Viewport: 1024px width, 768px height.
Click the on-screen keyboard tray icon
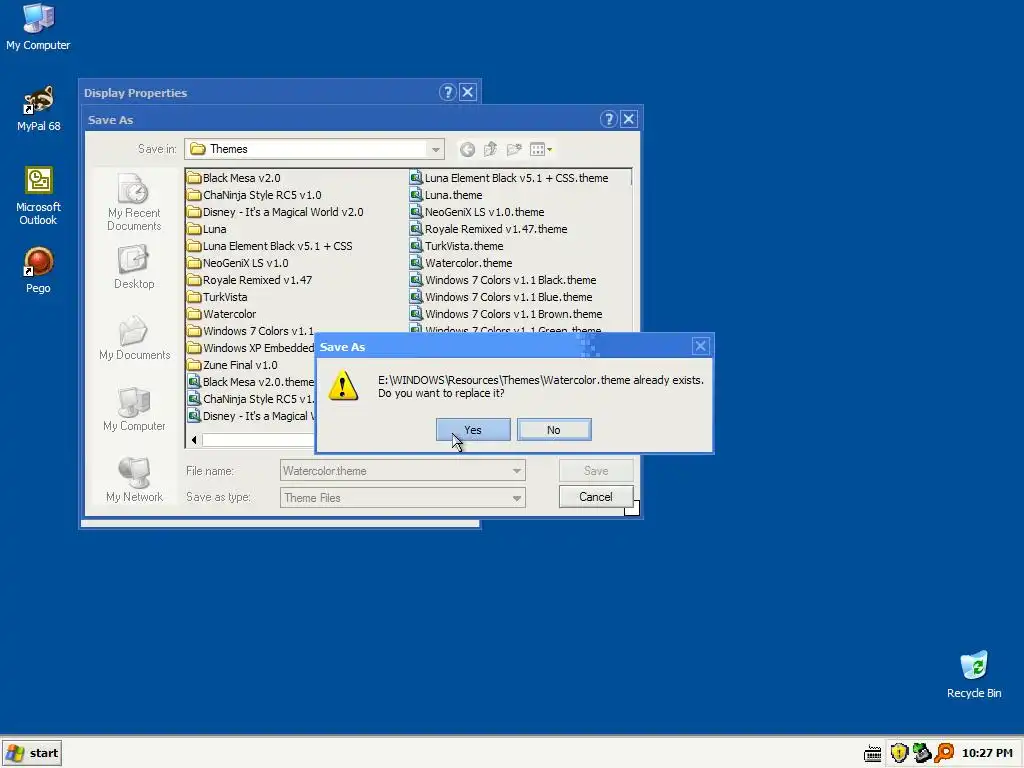(x=872, y=754)
